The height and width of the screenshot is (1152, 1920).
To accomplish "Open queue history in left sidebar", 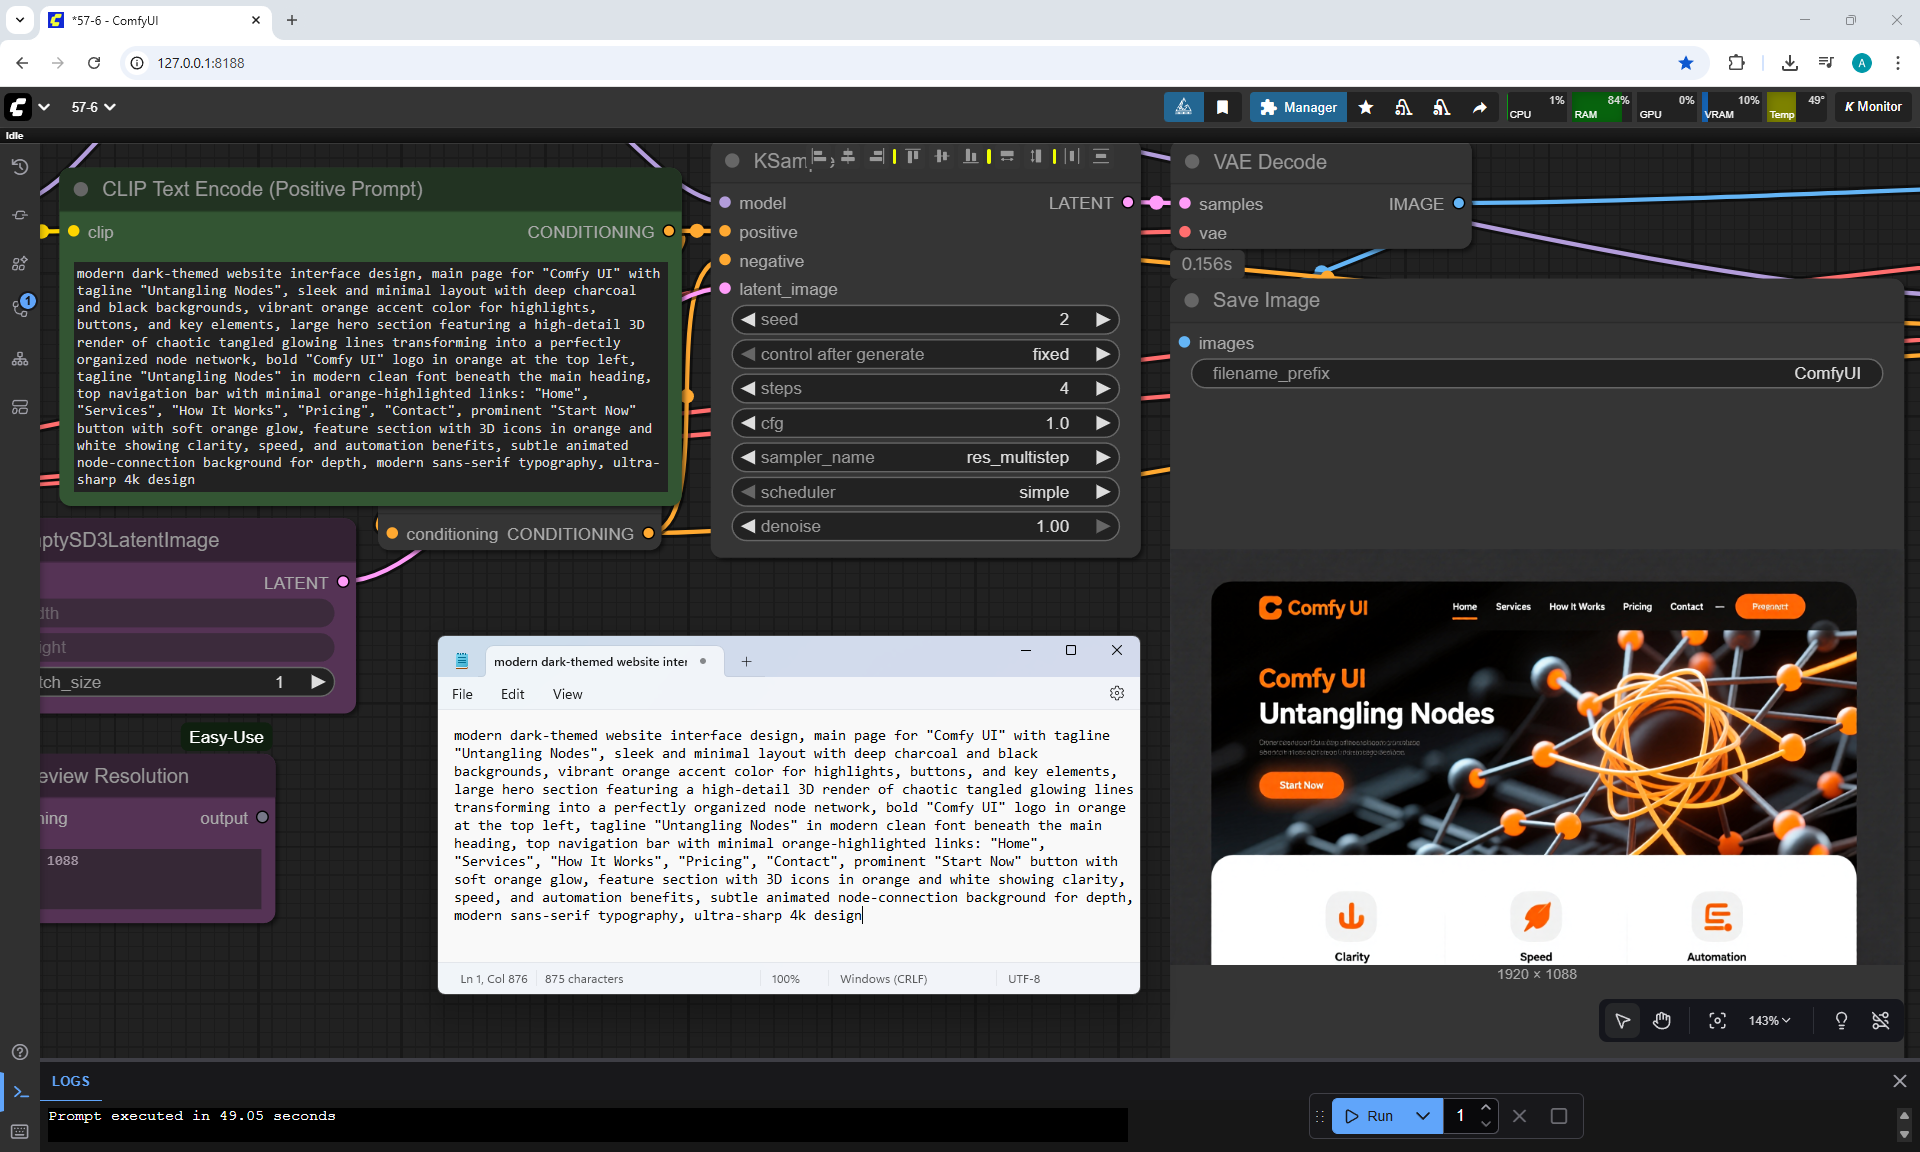I will (19, 167).
